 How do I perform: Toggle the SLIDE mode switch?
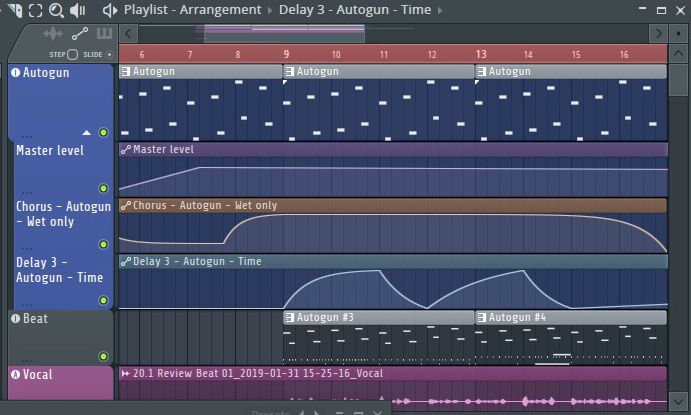[x=109, y=55]
